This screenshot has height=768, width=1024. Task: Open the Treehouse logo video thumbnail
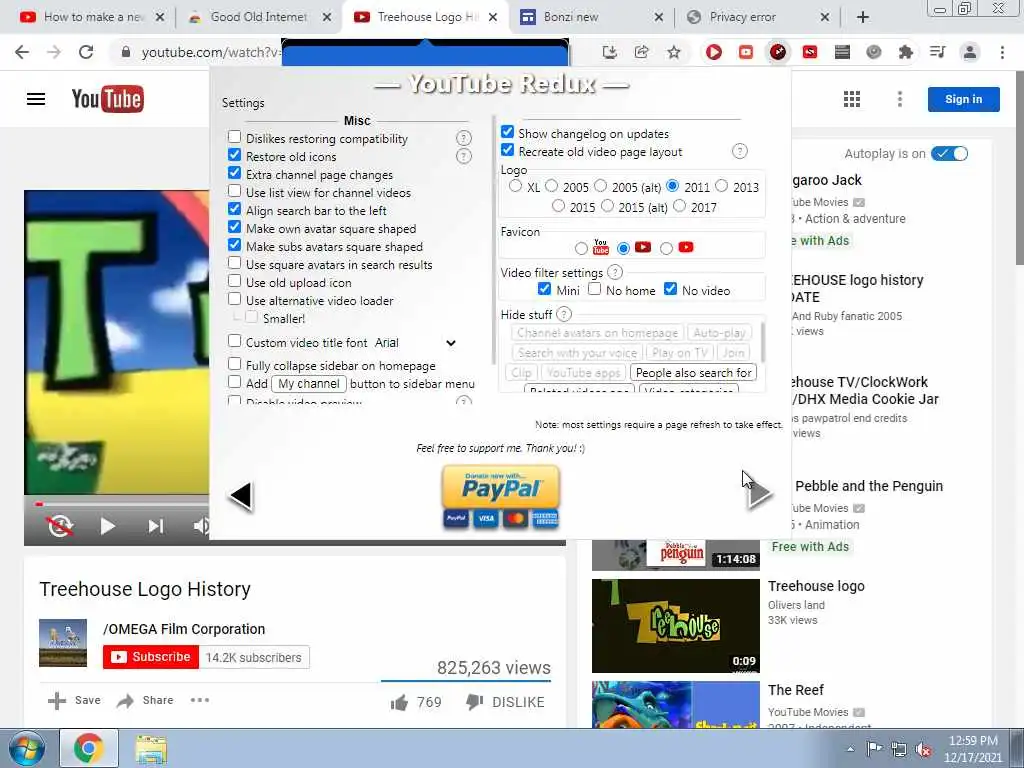coord(676,626)
